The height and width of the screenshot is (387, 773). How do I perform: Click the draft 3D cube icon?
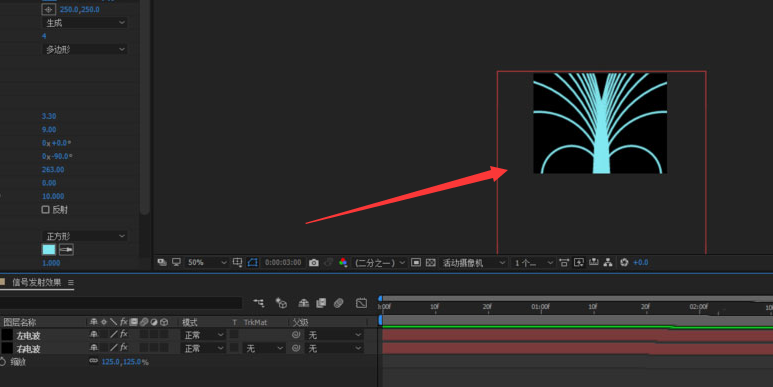pos(281,303)
